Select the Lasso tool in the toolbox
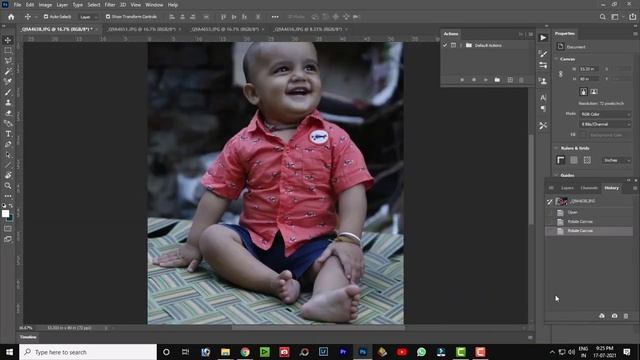 pos(8,60)
